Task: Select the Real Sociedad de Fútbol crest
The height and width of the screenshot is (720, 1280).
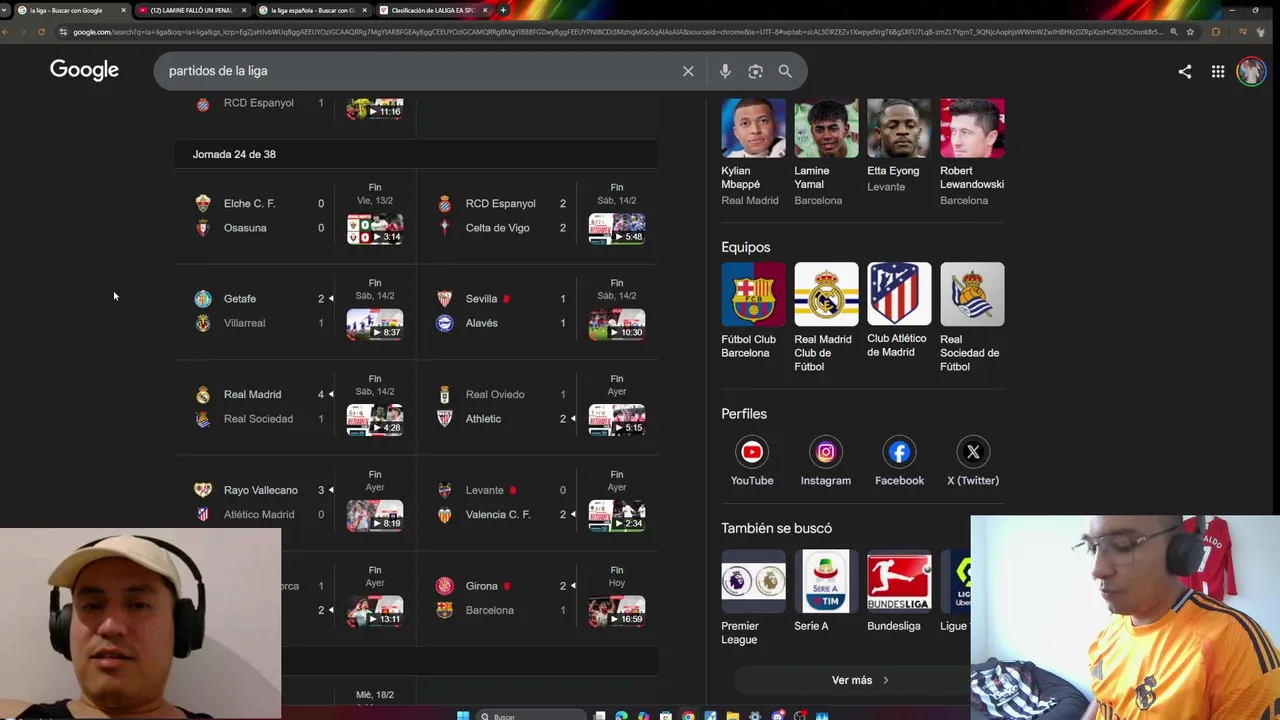Action: pos(972,294)
